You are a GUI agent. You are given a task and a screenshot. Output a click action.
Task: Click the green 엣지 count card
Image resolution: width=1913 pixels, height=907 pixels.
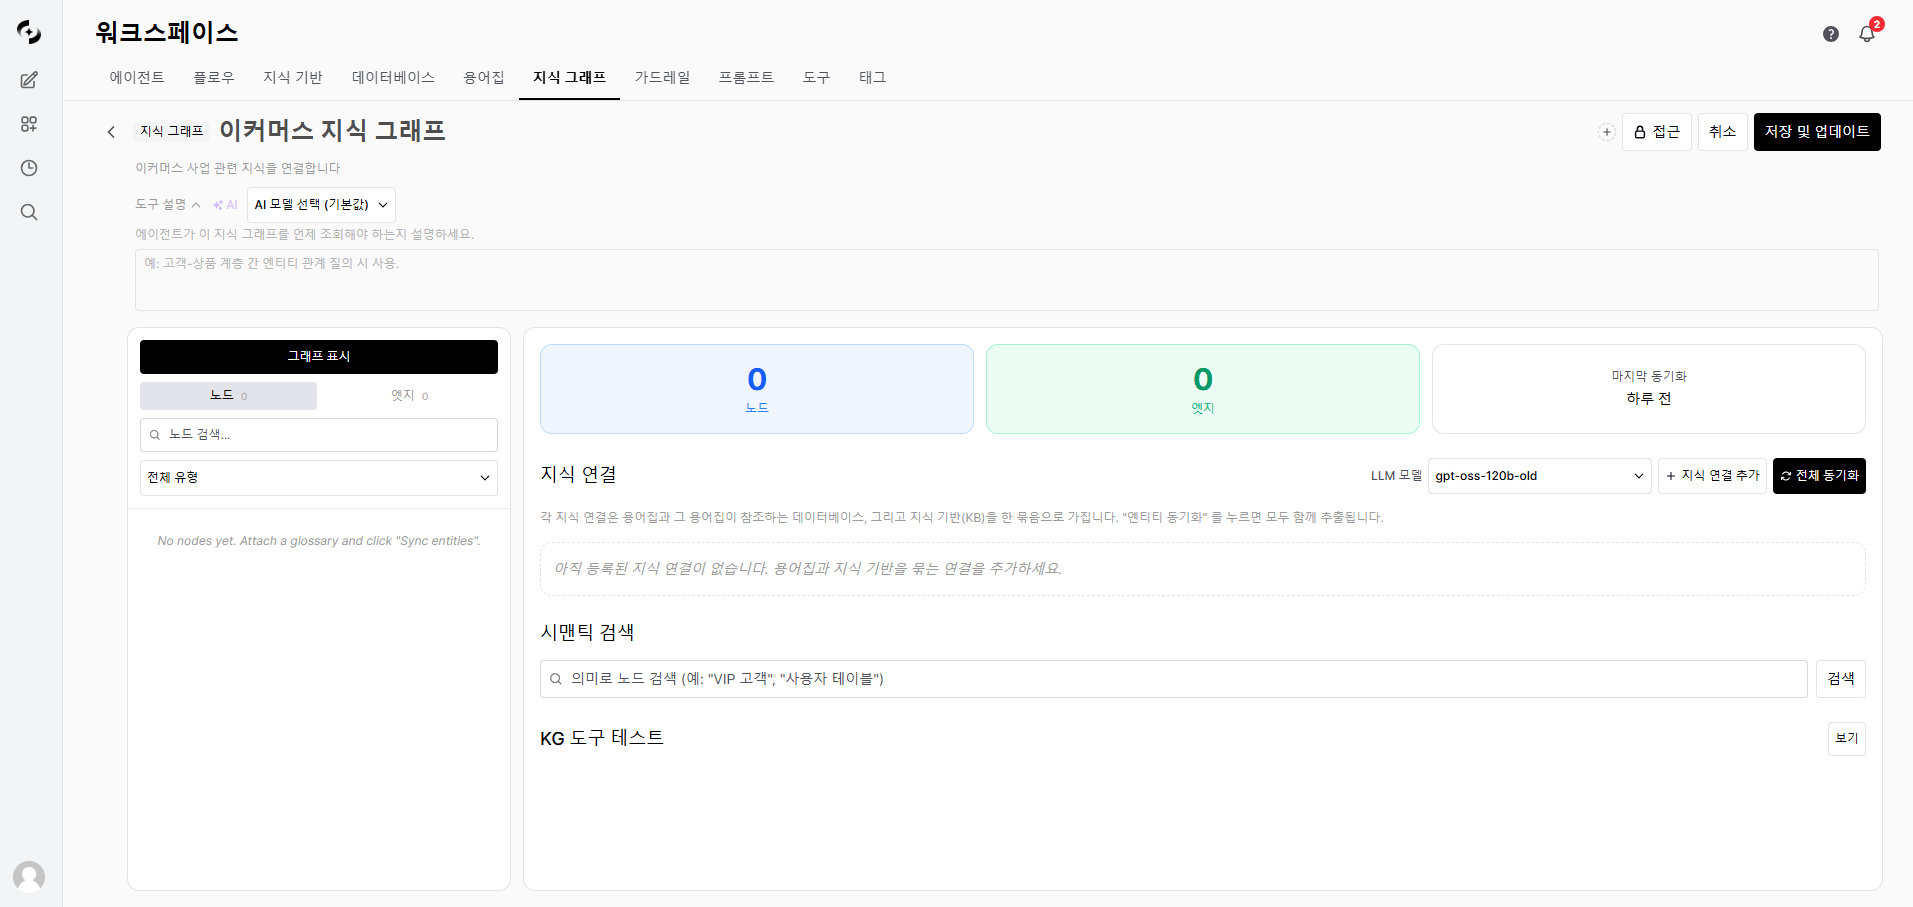[1203, 389]
